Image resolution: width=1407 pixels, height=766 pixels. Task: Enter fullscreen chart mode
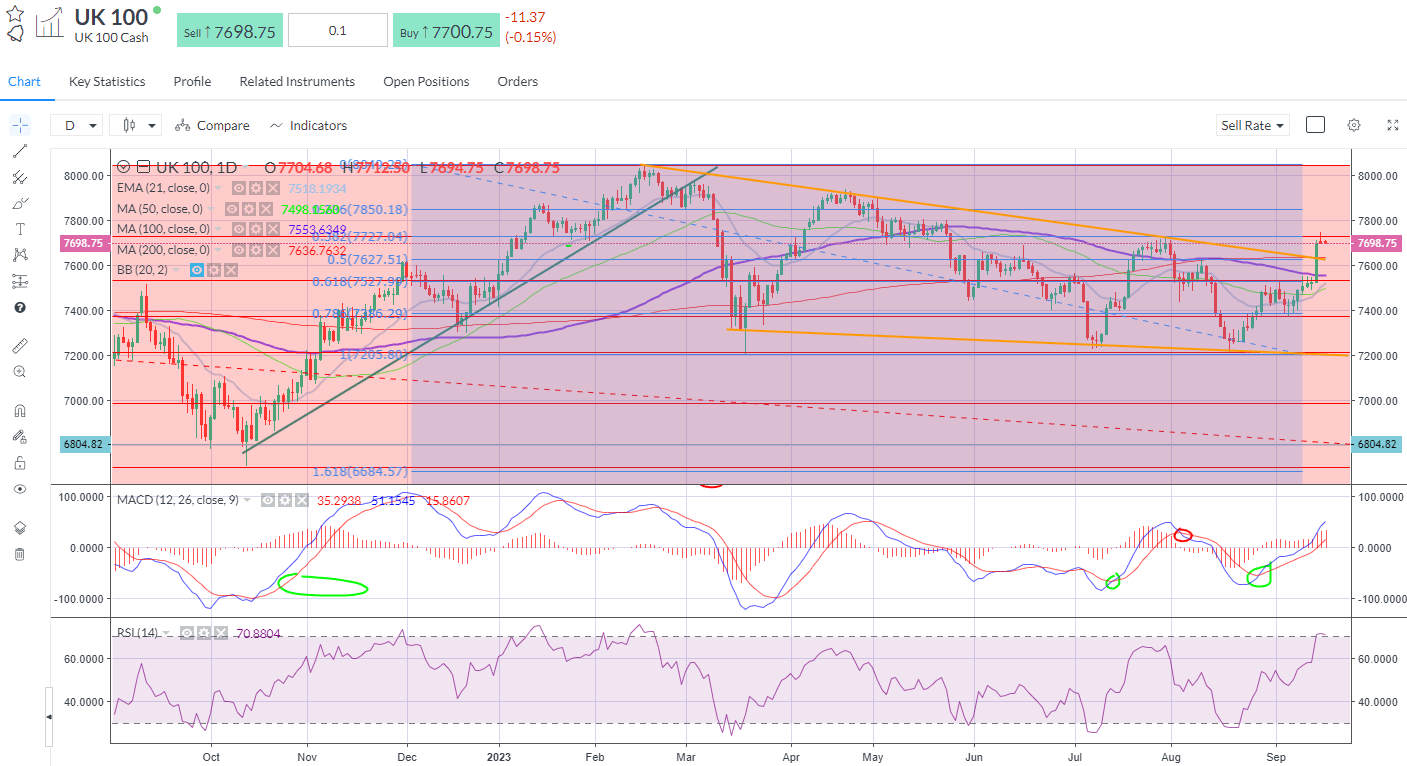[x=1393, y=125]
